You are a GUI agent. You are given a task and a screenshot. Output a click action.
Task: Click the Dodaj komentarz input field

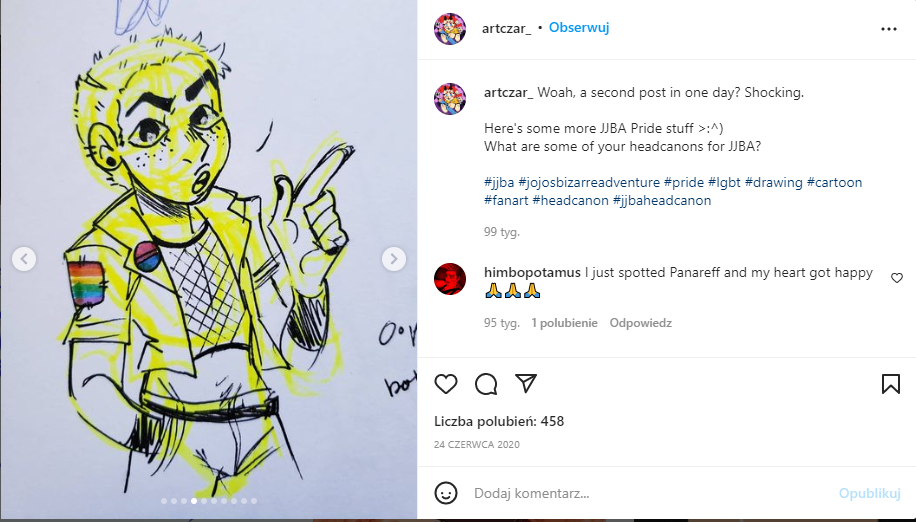[x=648, y=493]
